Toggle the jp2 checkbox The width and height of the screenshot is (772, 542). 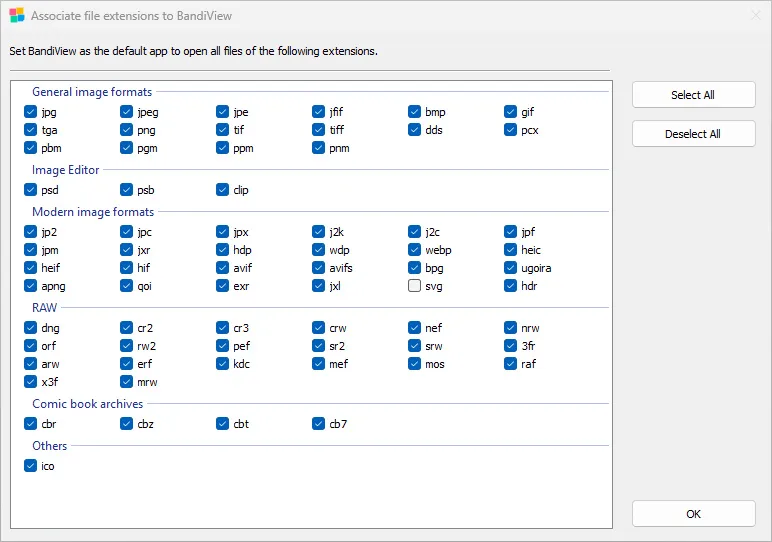coord(31,231)
